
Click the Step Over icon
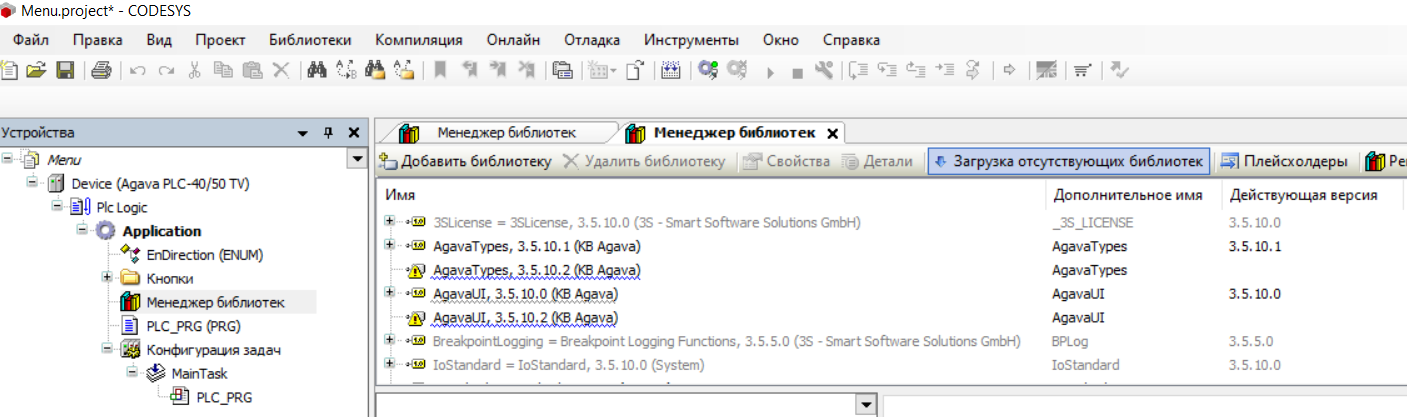point(858,71)
